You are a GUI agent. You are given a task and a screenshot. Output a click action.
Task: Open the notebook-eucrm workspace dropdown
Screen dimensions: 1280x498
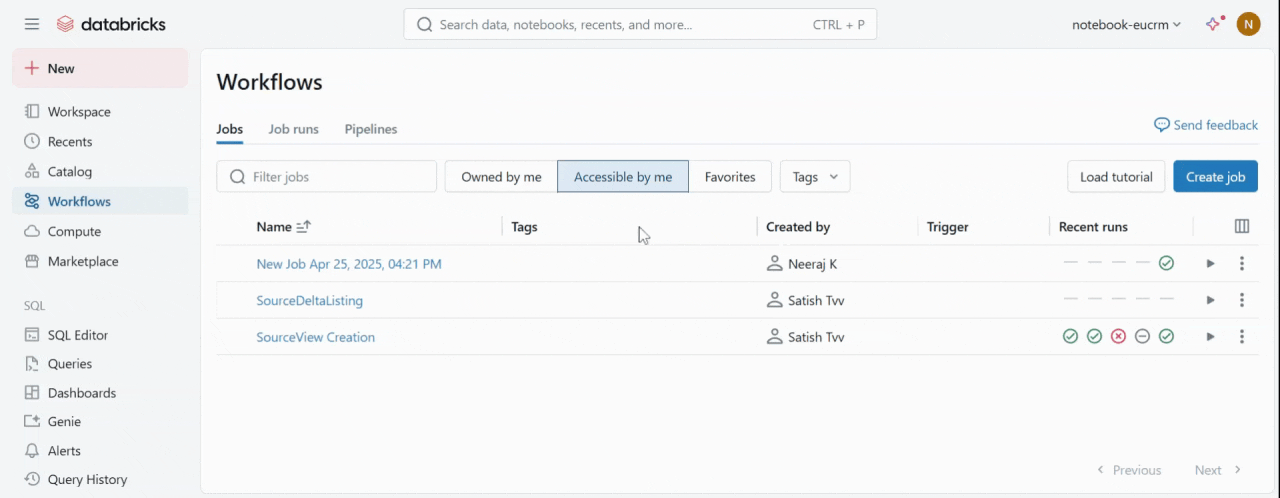[x=1126, y=24]
